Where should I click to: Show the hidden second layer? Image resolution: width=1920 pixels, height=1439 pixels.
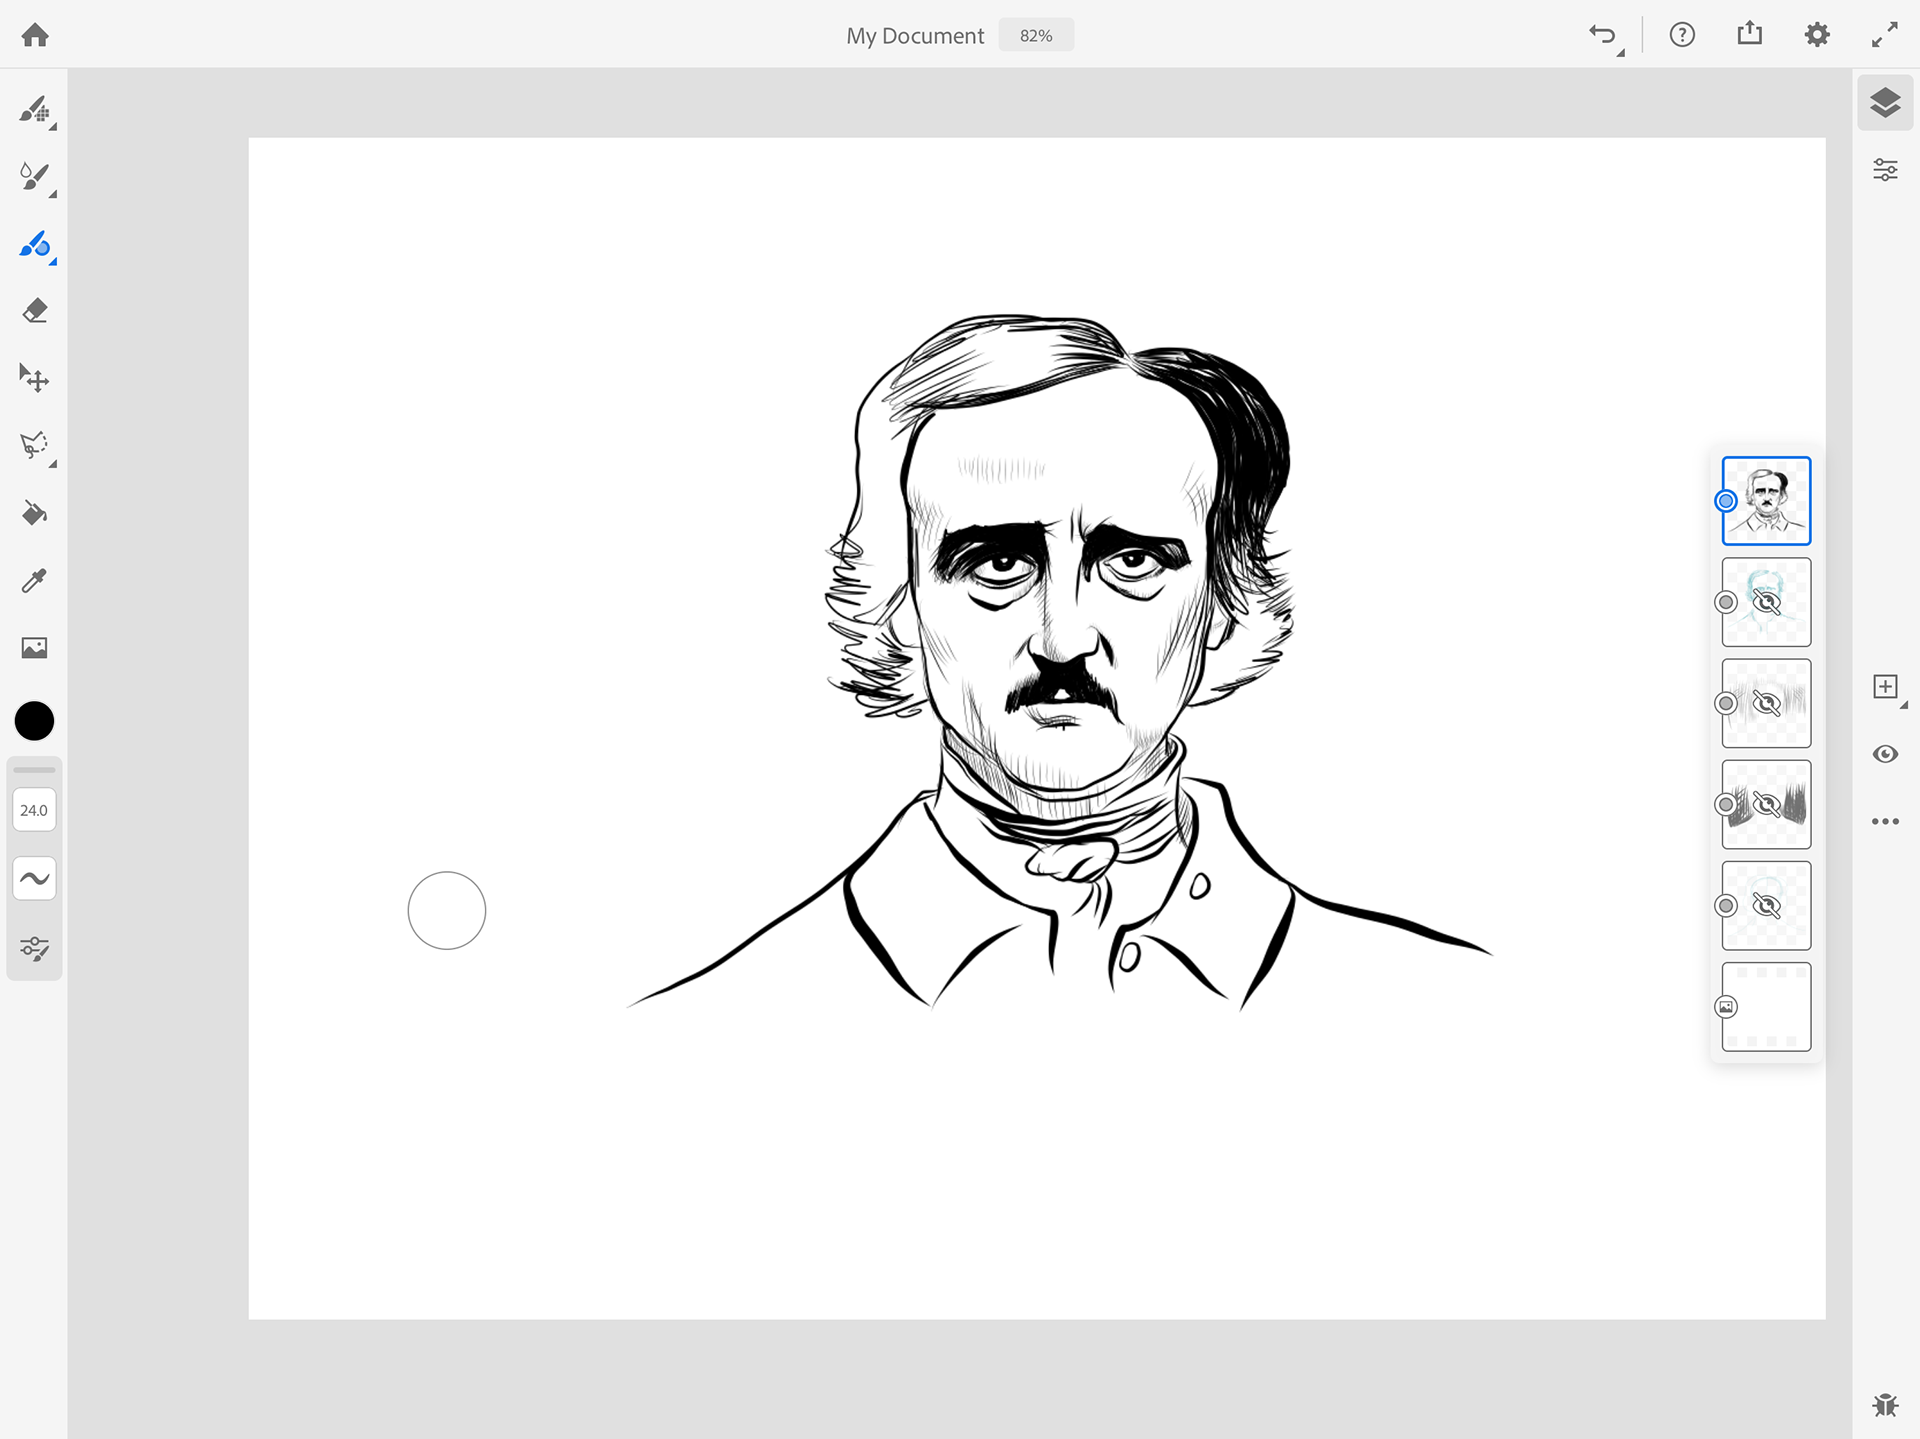coord(1766,602)
